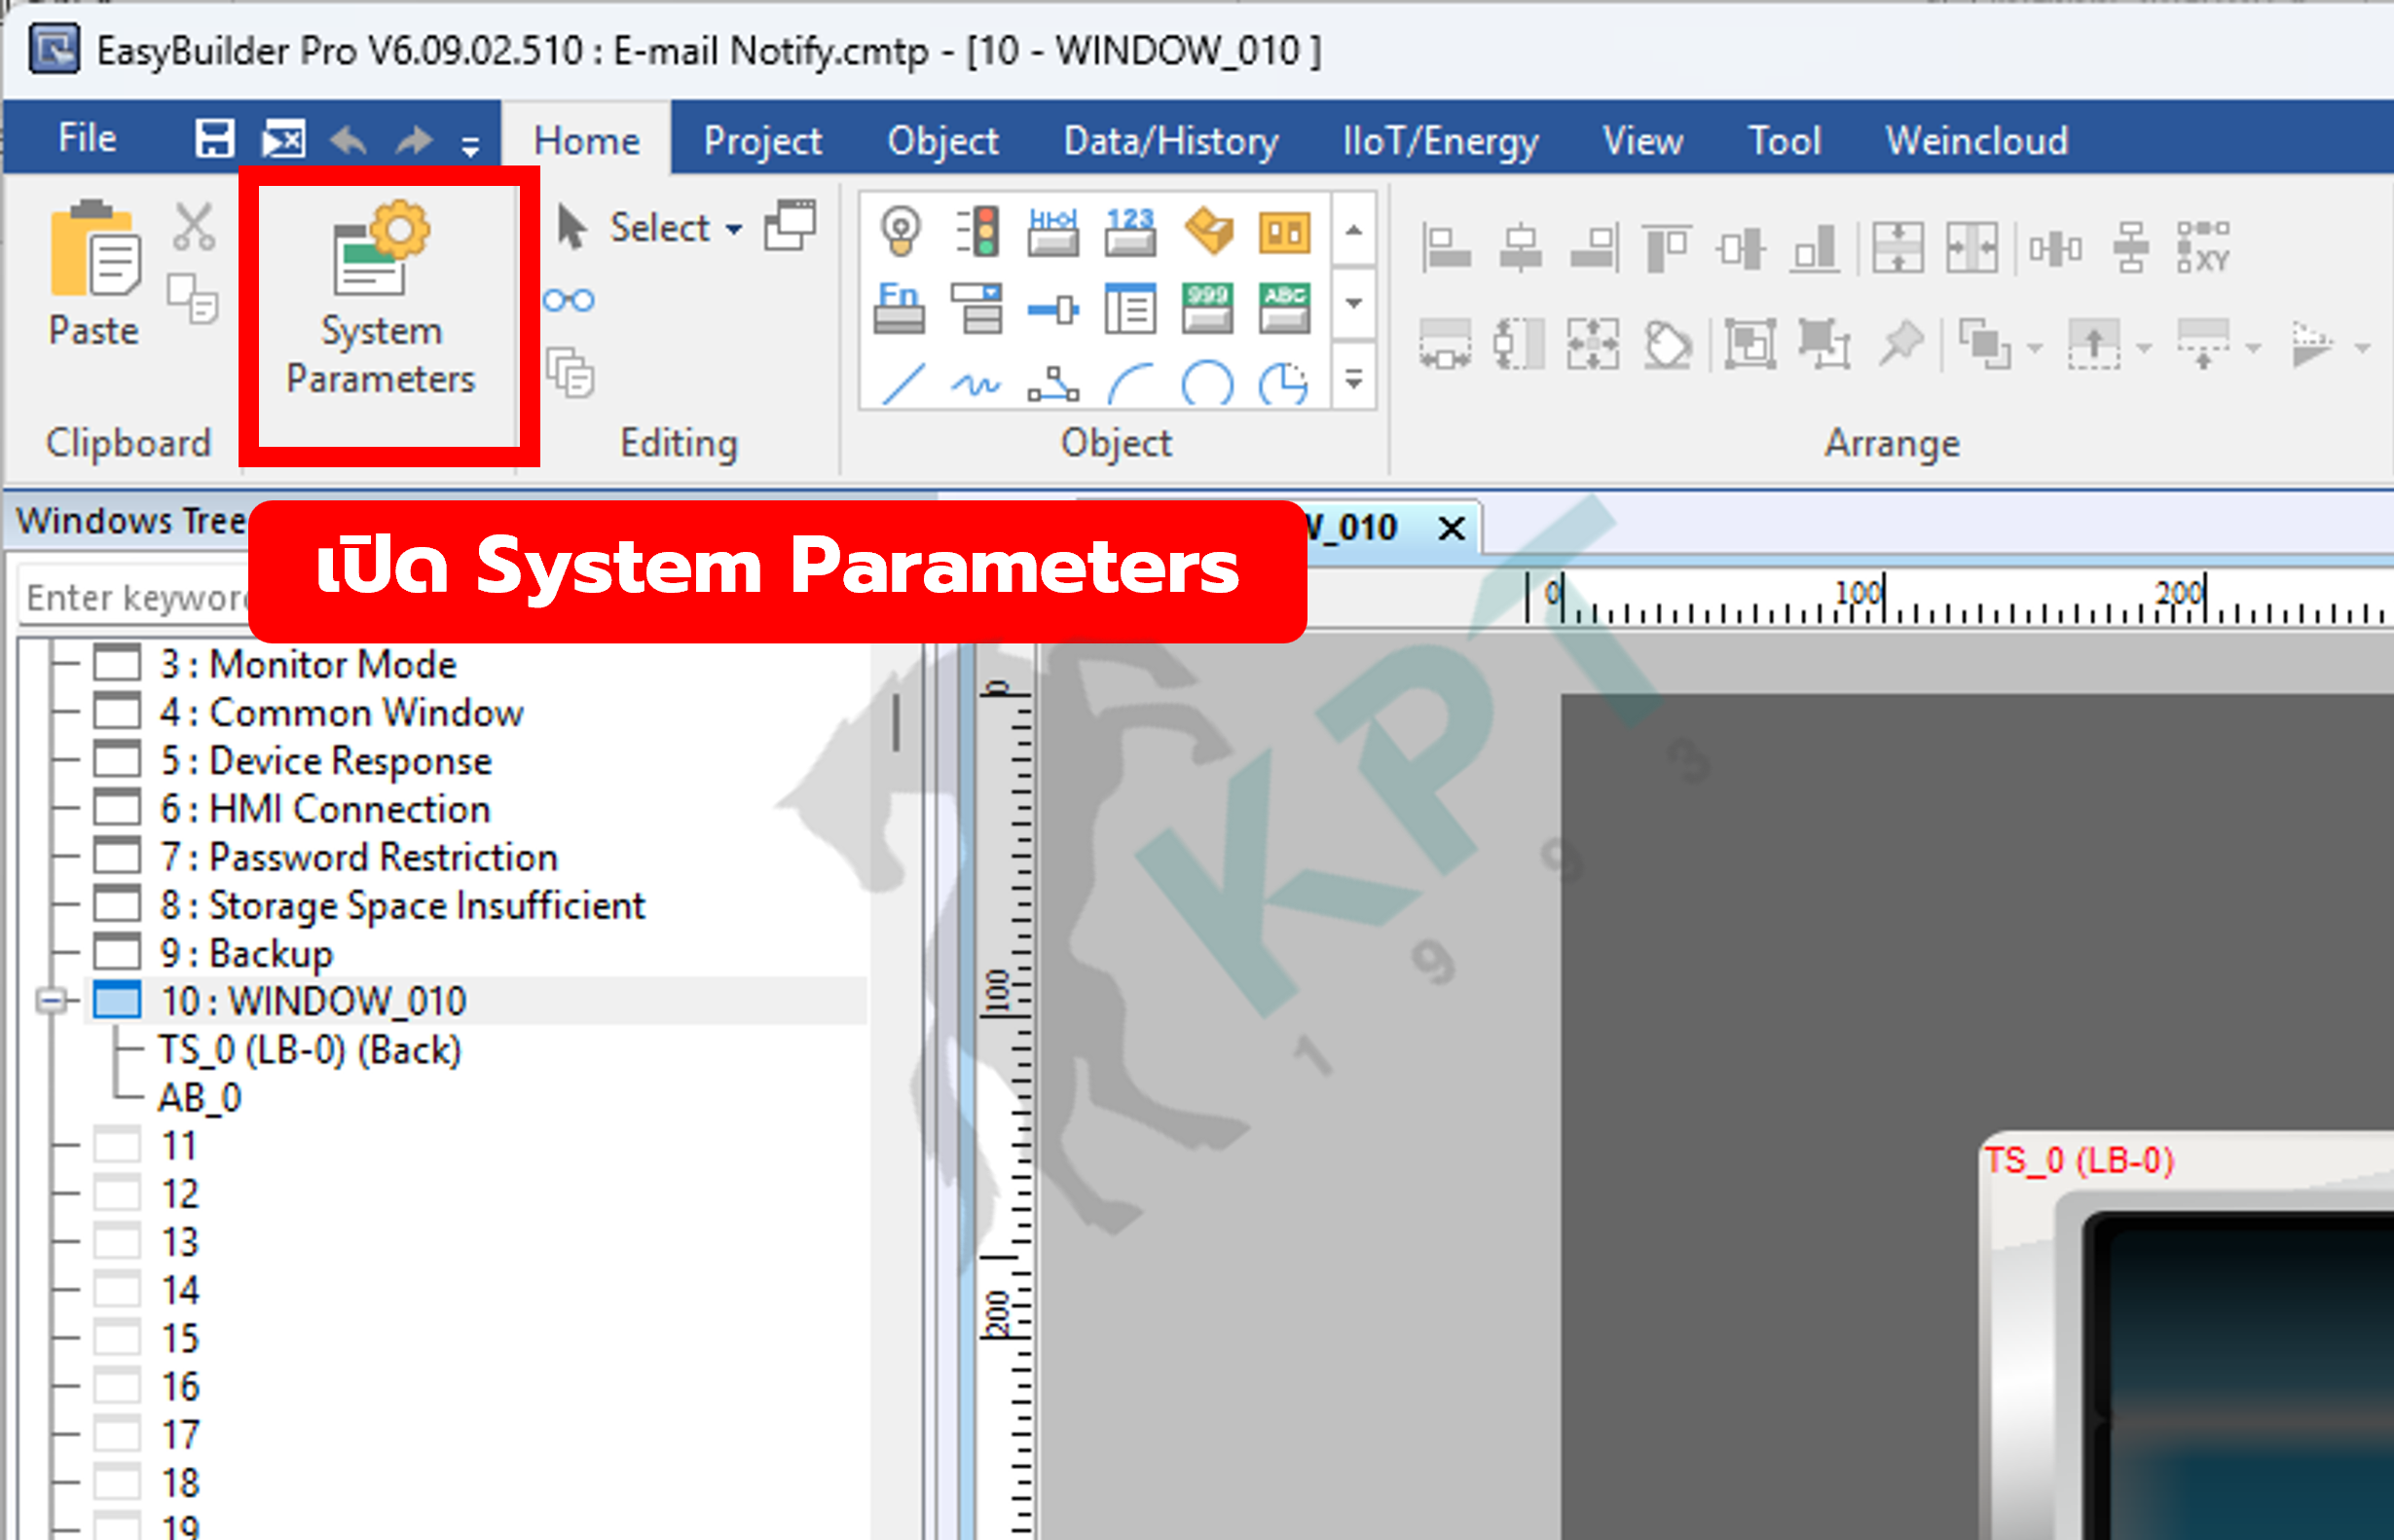
Task: Select TS_0 (LB-0) (Back) tree child
Action: [310, 1050]
